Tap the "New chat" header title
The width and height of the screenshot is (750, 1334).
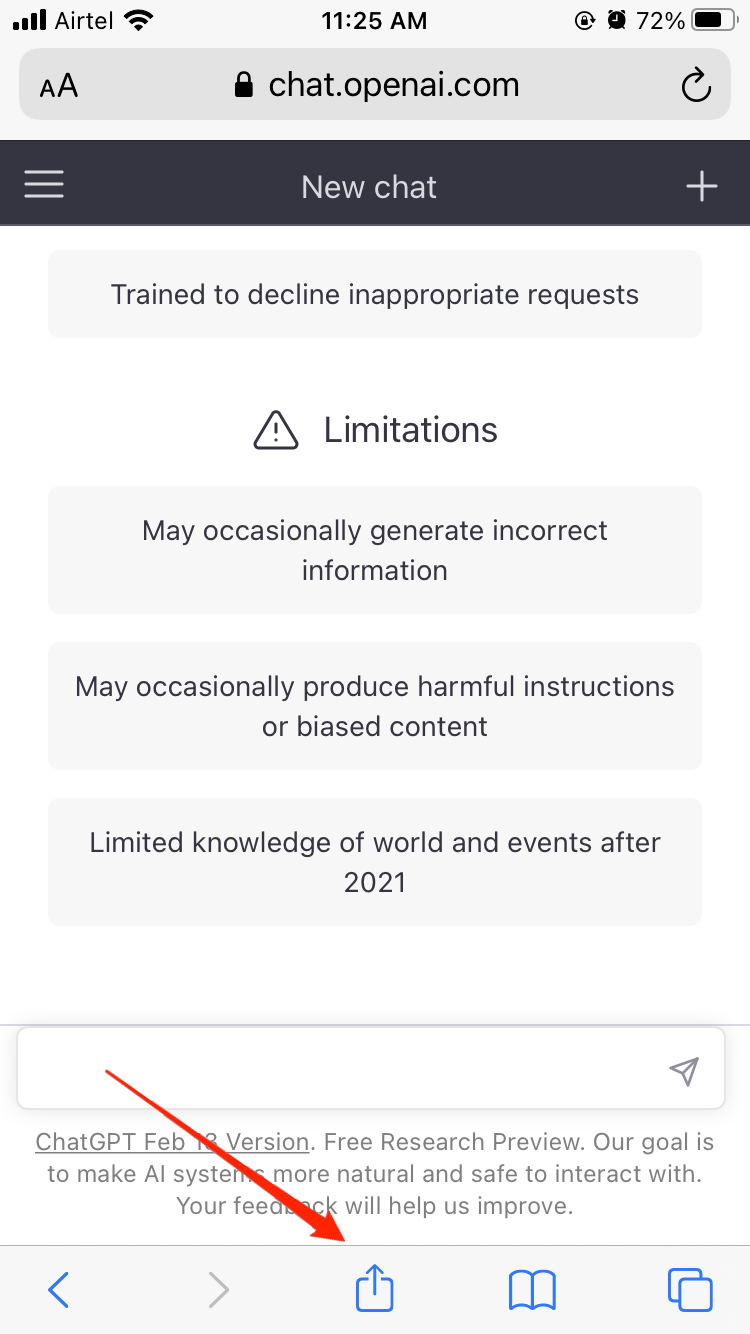pyautogui.click(x=369, y=187)
